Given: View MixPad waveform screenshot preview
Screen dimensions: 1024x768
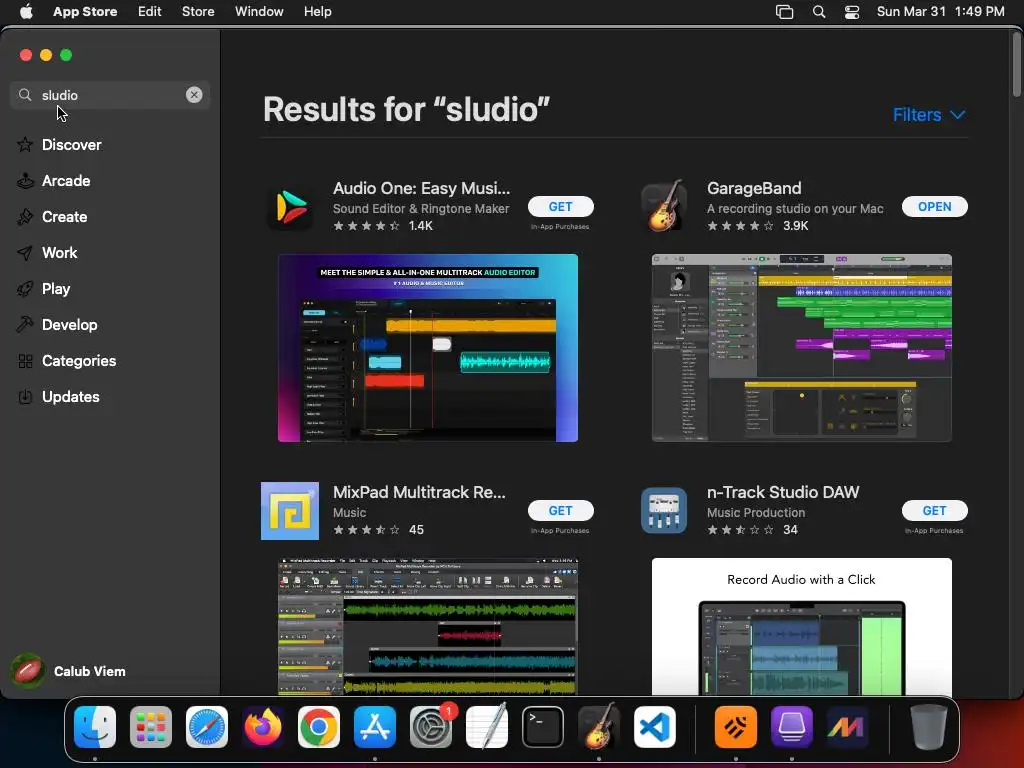Looking at the screenshot, I should point(428,626).
